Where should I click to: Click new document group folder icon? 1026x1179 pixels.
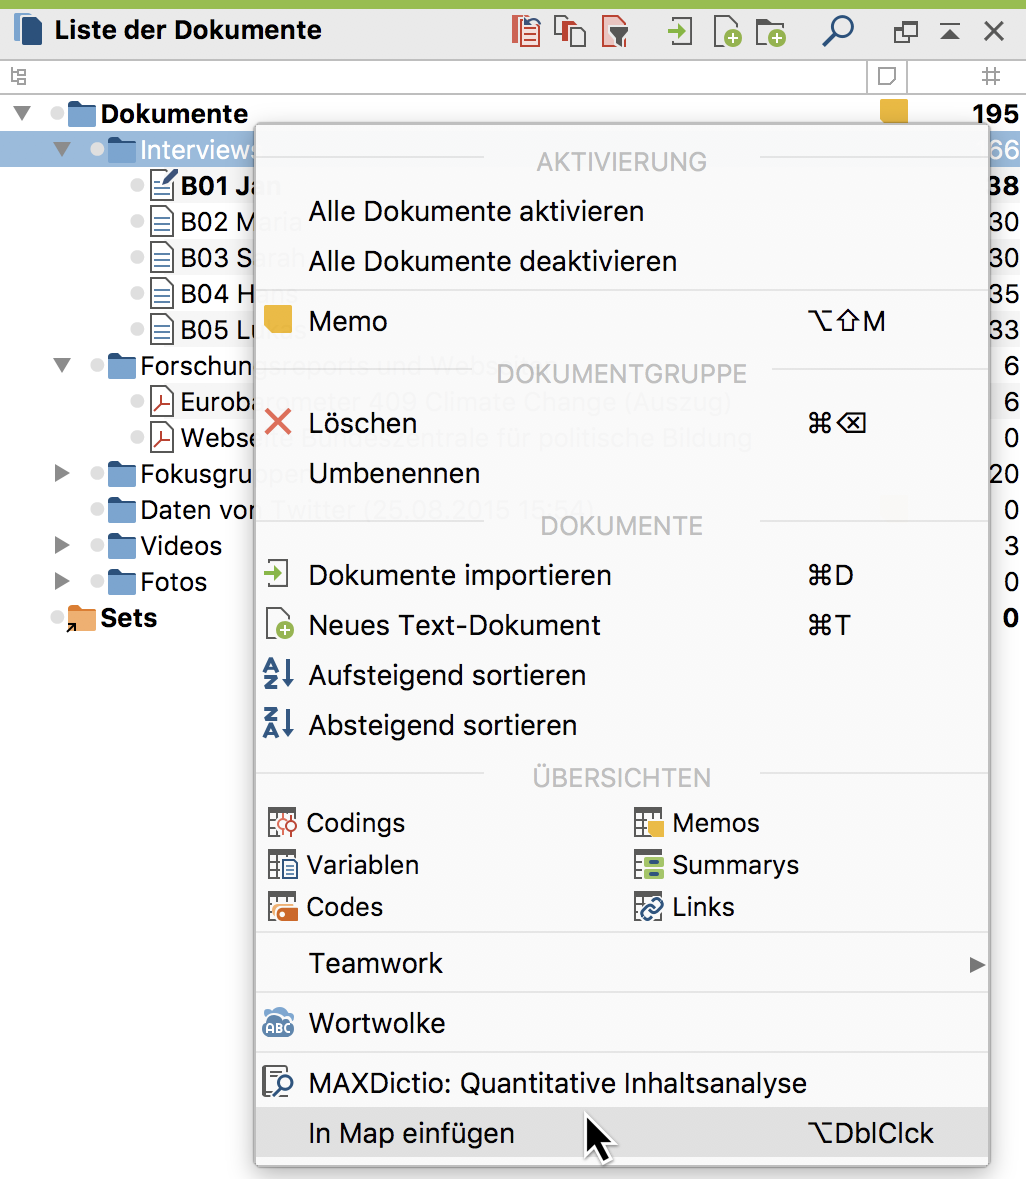point(770,31)
